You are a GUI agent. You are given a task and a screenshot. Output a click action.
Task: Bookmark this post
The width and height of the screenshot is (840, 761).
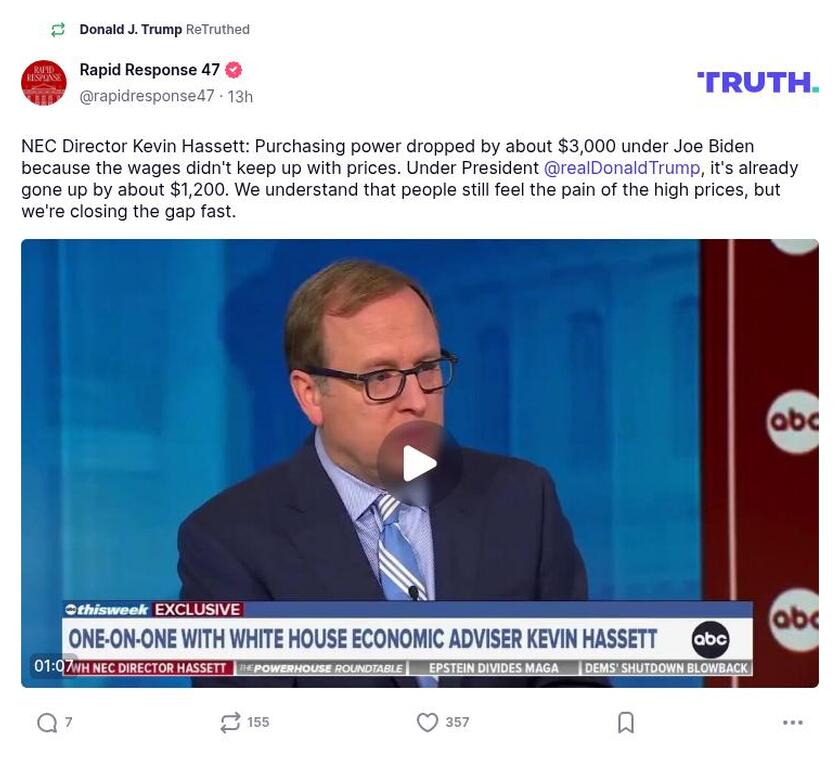626,722
